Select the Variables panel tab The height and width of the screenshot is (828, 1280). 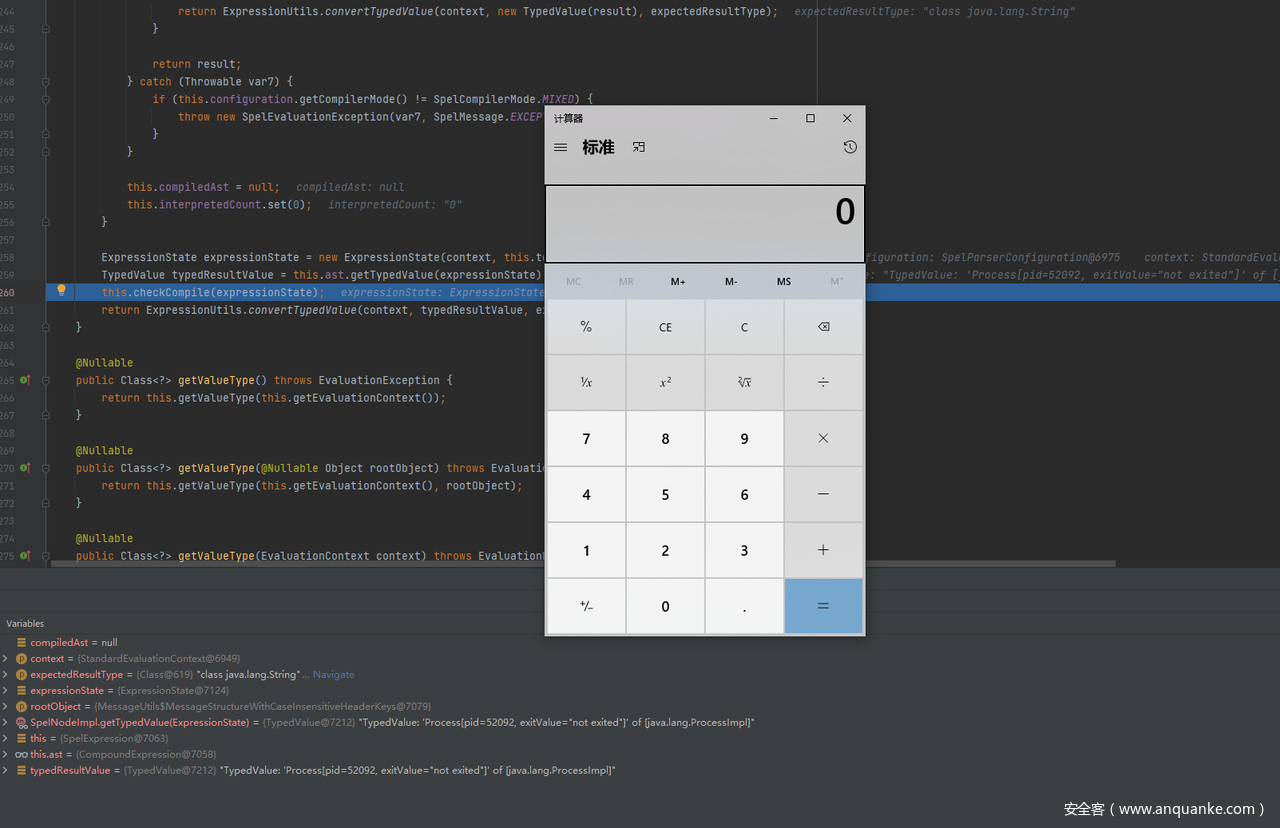tap(25, 623)
